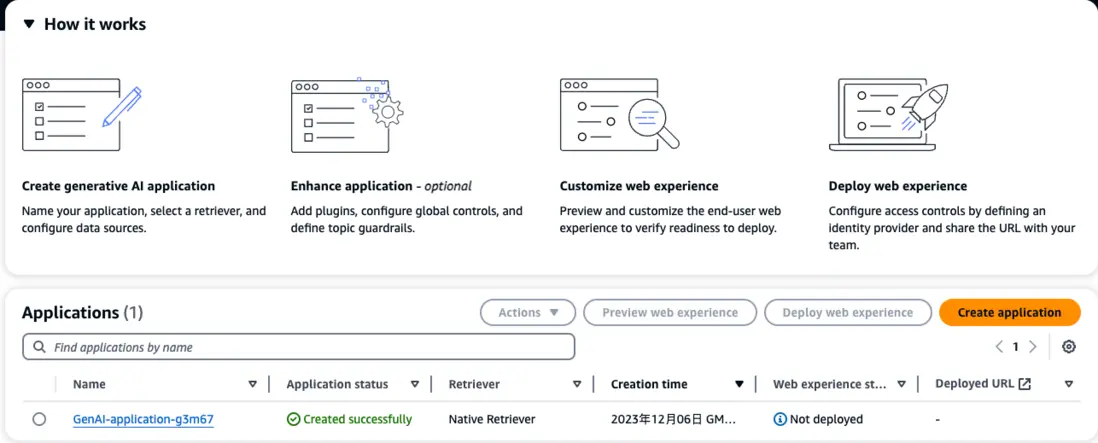Collapse the How it works section
1098x443 pixels.
pyautogui.click(x=29, y=24)
